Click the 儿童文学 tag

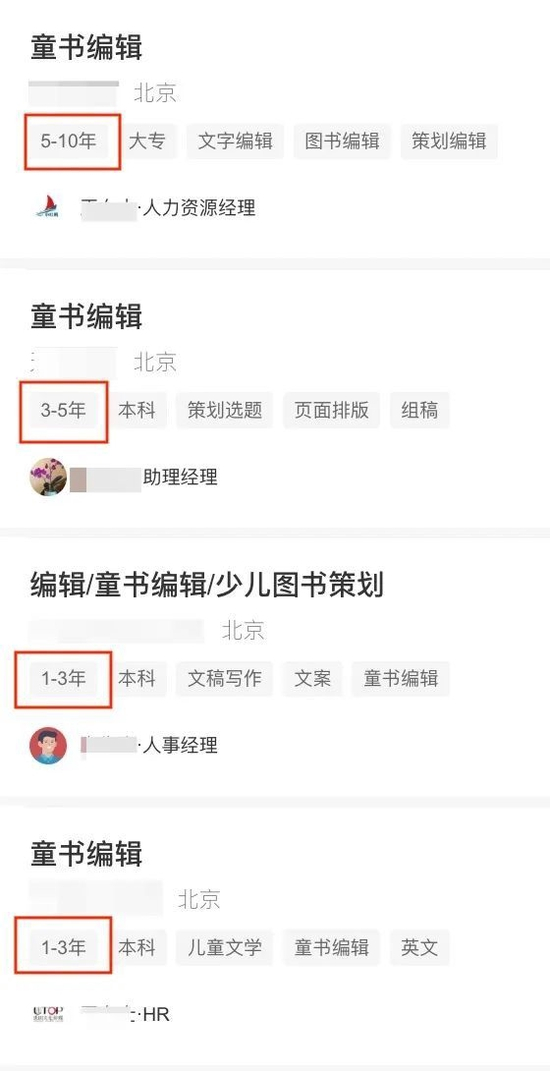[225, 947]
